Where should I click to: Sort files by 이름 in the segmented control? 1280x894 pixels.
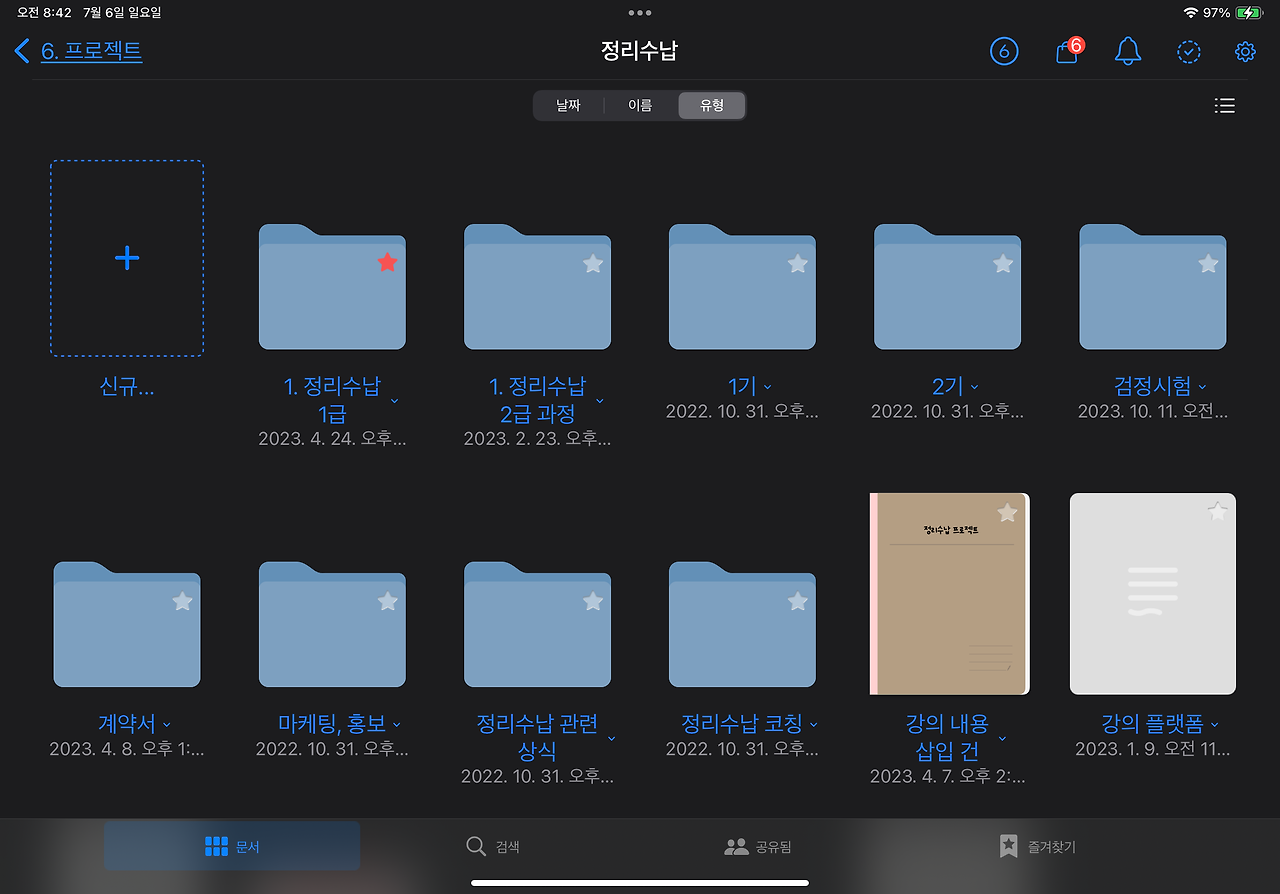pos(640,105)
